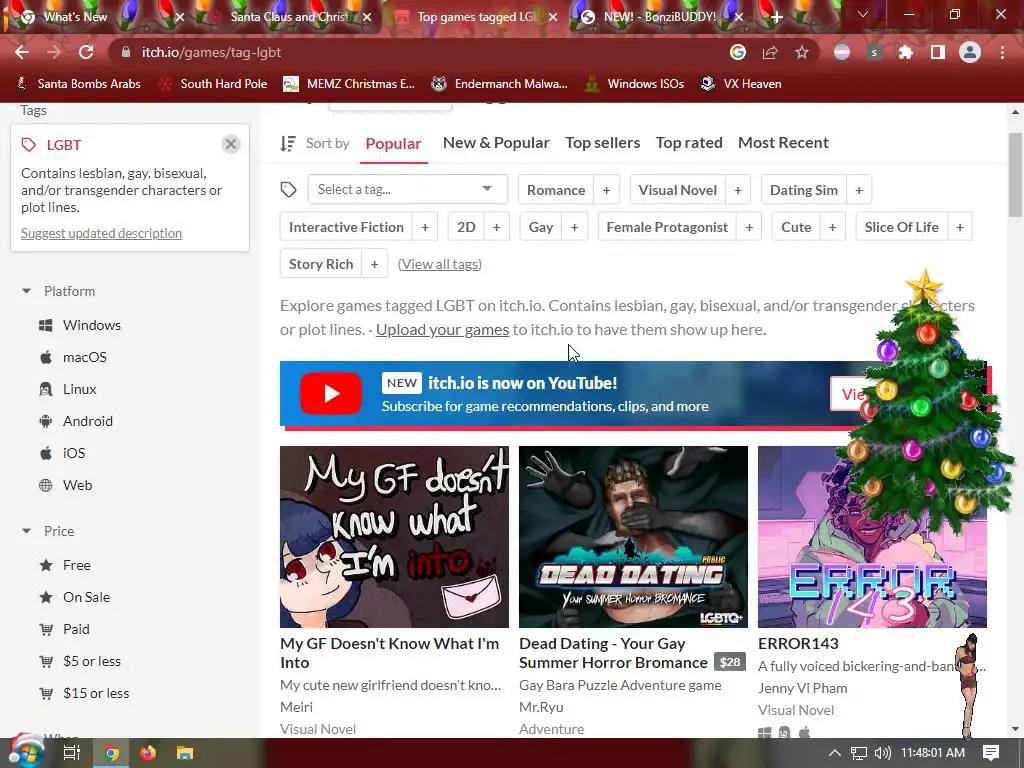Open the notification center icon

tap(991, 753)
